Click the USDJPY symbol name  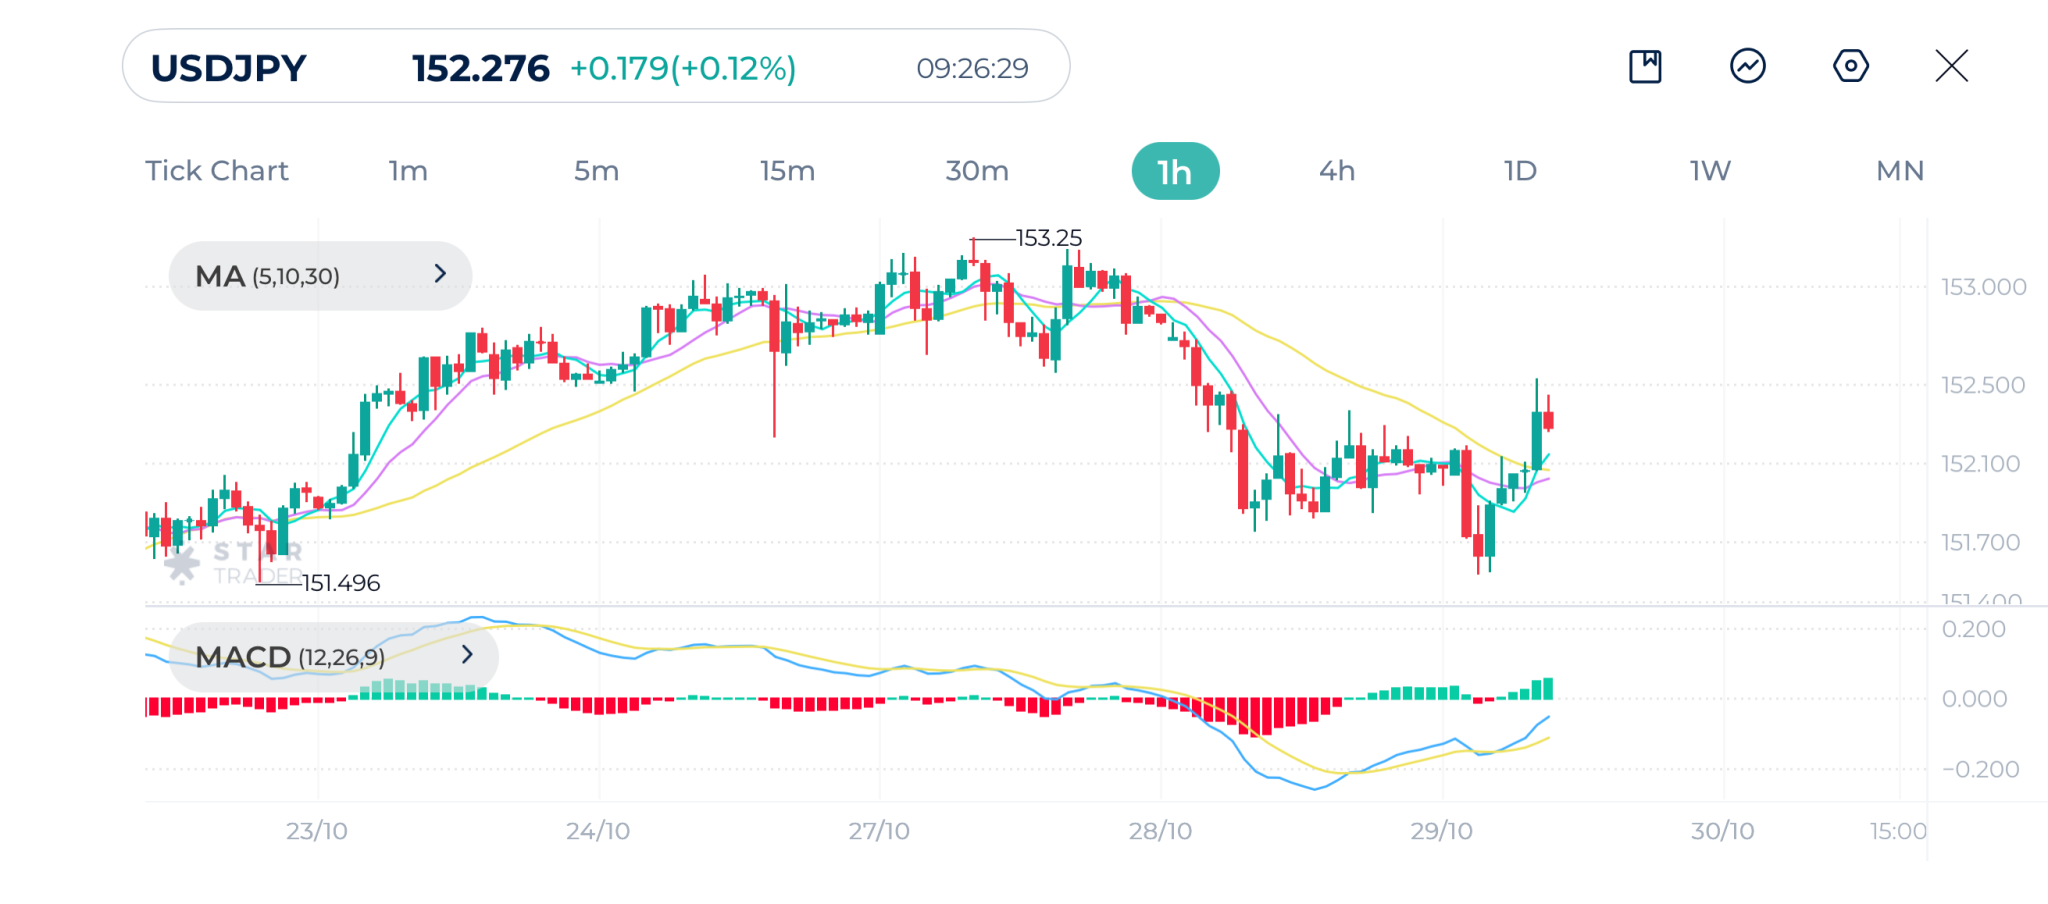coord(229,68)
